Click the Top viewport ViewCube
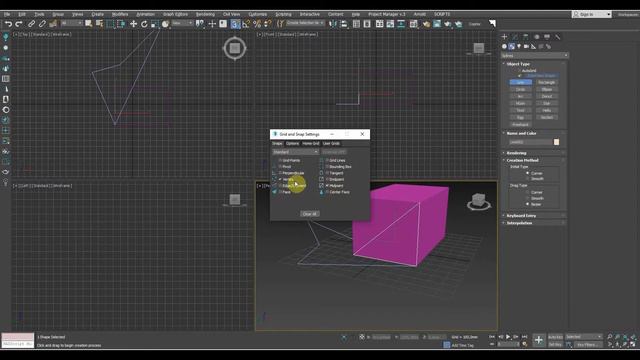The width and height of the screenshot is (640, 360). click(235, 48)
